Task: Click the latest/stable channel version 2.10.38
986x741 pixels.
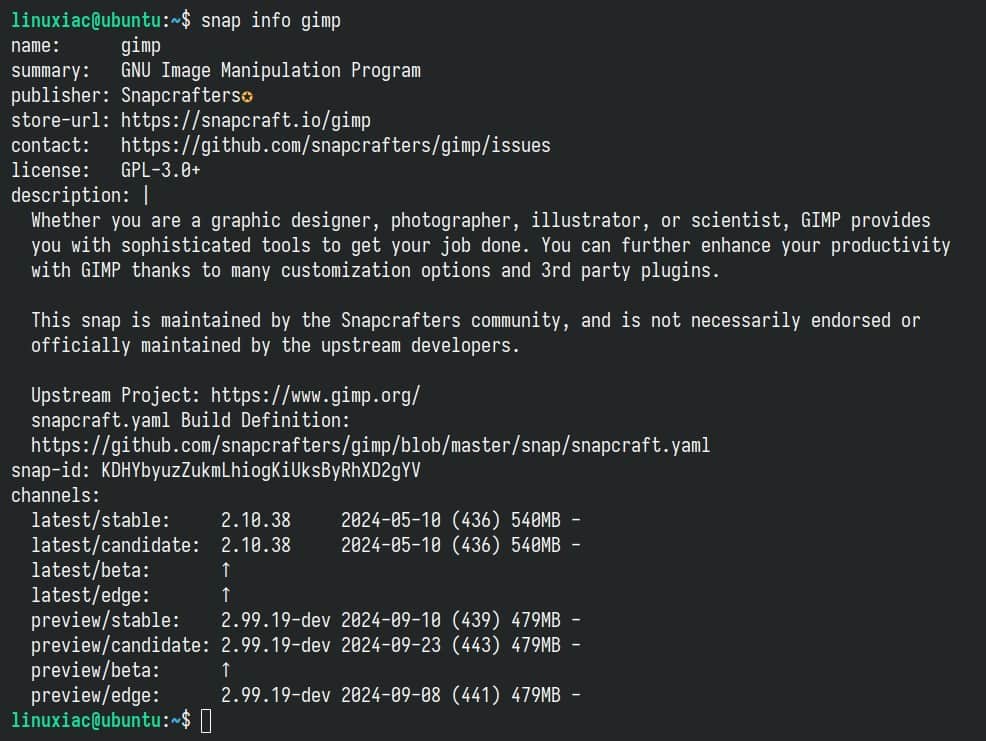Action: pyautogui.click(x=256, y=520)
